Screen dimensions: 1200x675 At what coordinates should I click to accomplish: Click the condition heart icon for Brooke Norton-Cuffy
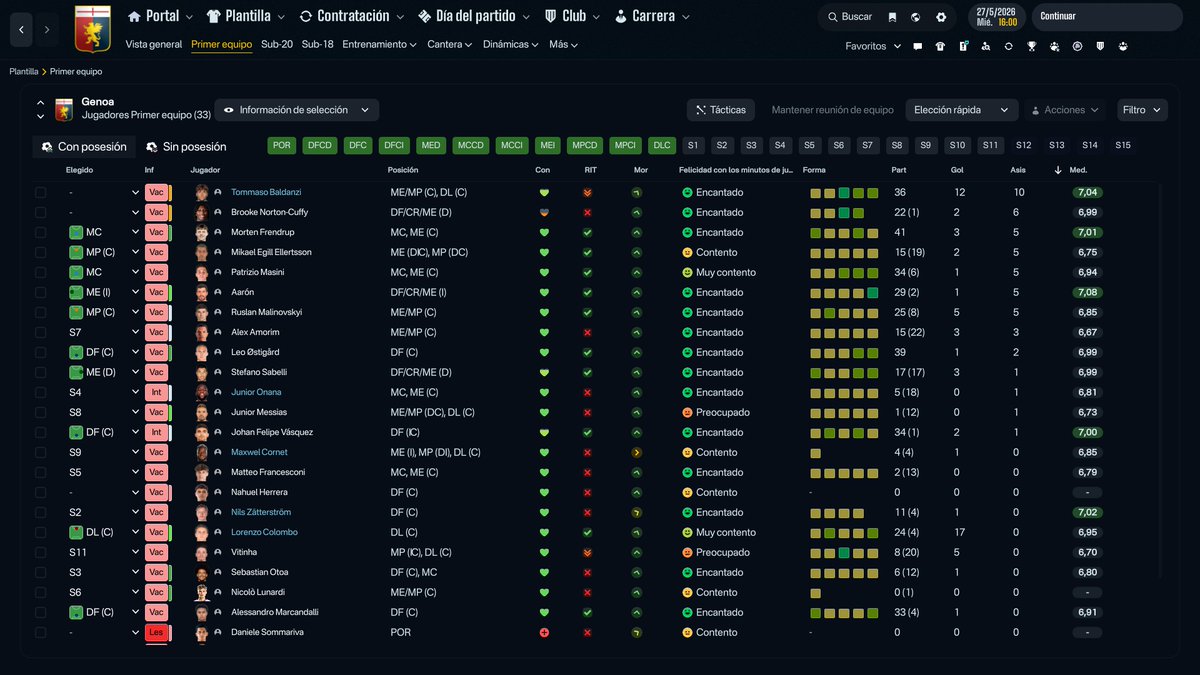[544, 212]
